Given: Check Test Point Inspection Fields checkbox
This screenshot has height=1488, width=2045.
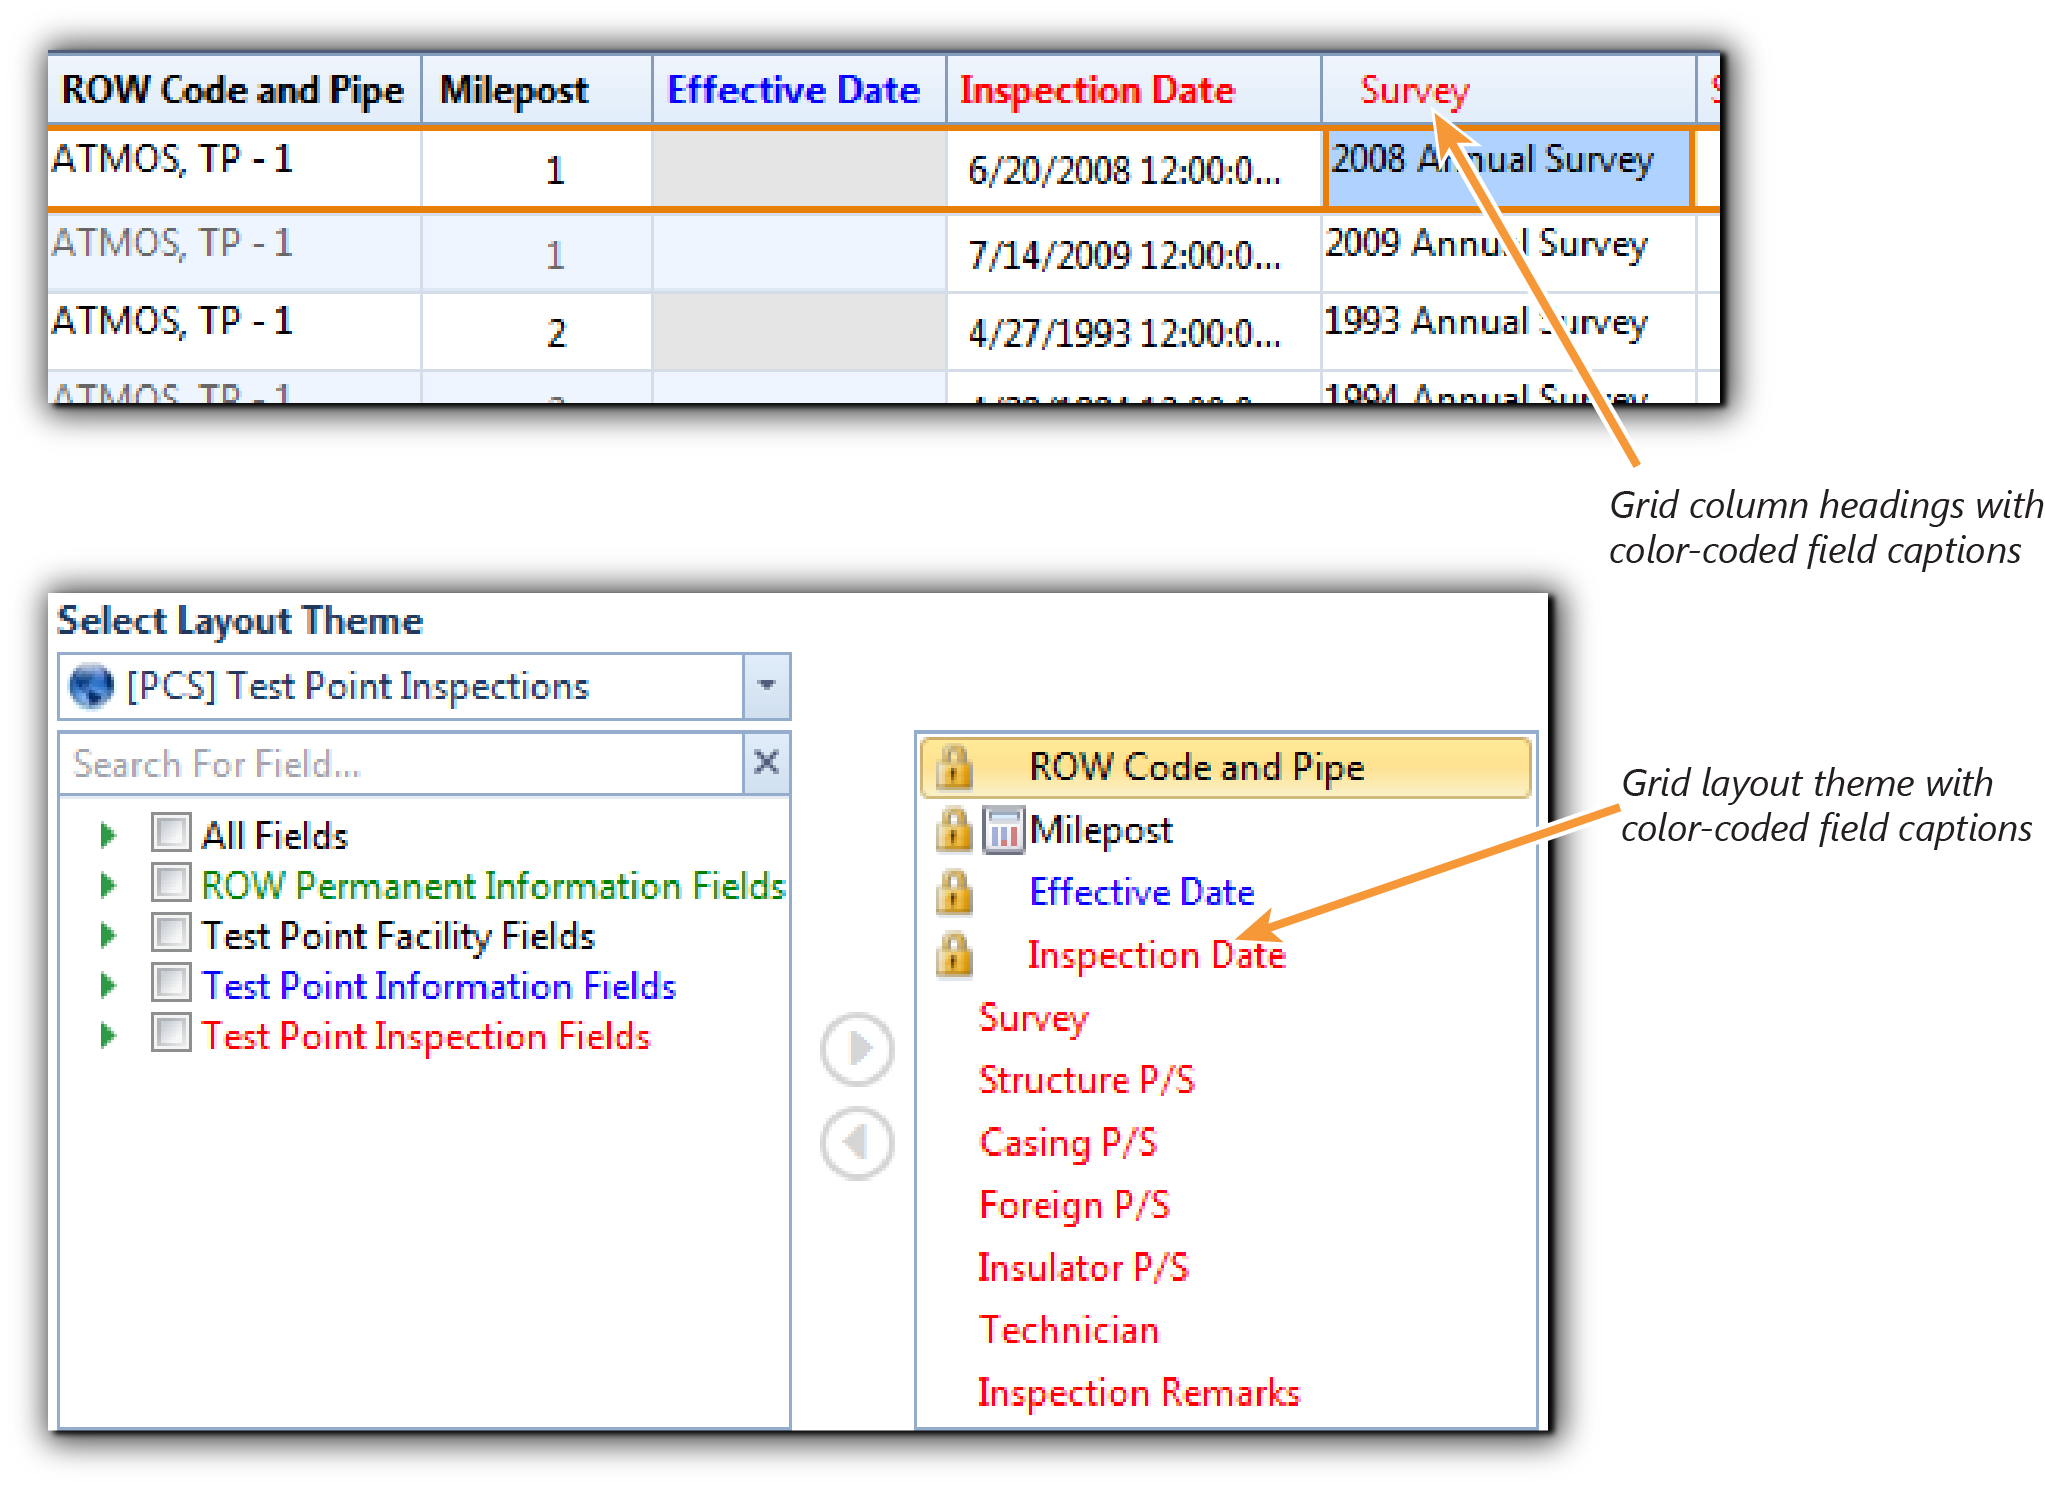Looking at the screenshot, I should (171, 1032).
